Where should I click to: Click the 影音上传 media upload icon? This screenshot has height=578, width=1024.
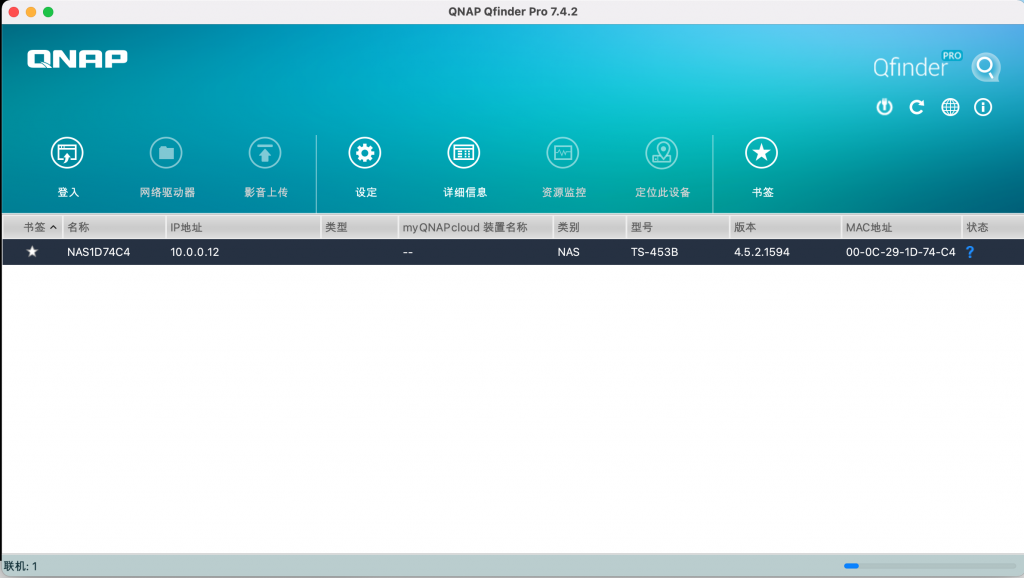tap(265, 153)
